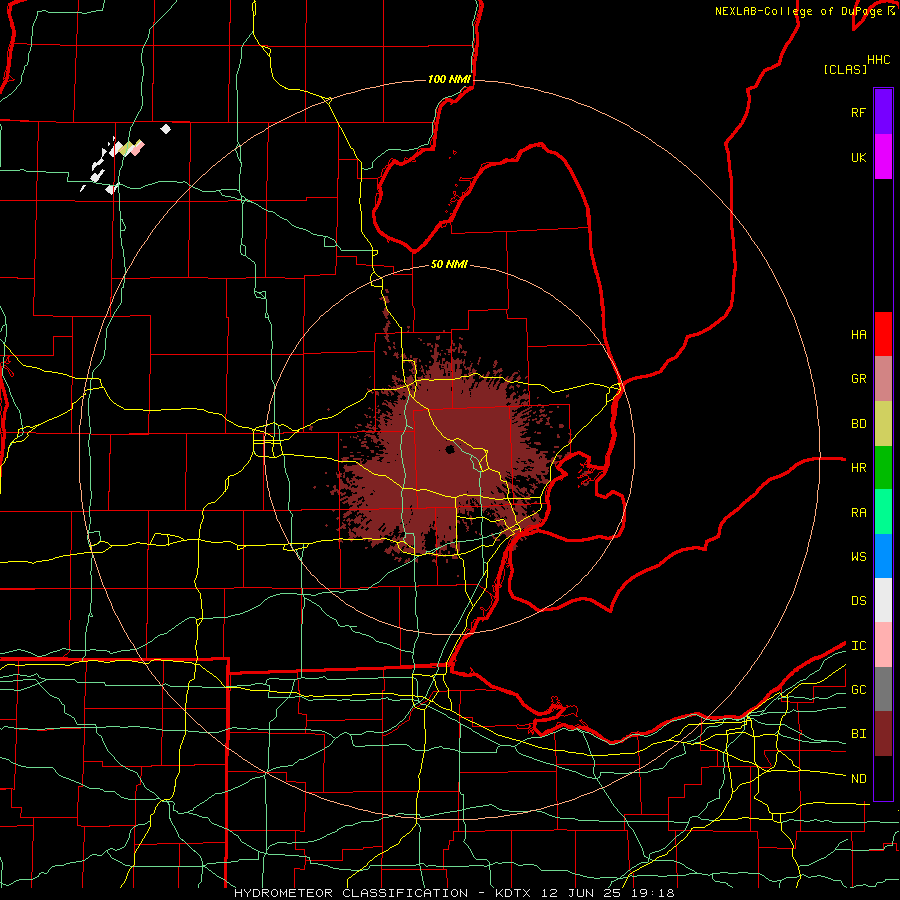900x900 pixels.
Task: Click the 100 NMI range ring label
Action: [449, 79]
